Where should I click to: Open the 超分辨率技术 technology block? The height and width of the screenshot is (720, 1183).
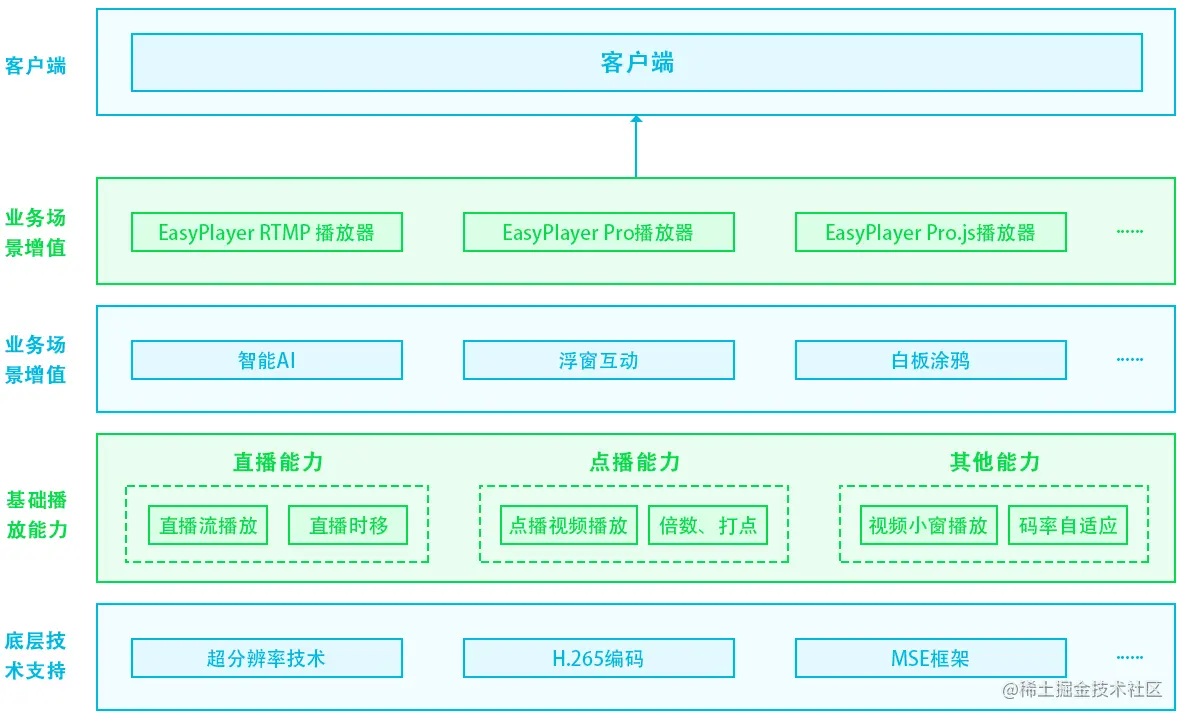point(265,657)
